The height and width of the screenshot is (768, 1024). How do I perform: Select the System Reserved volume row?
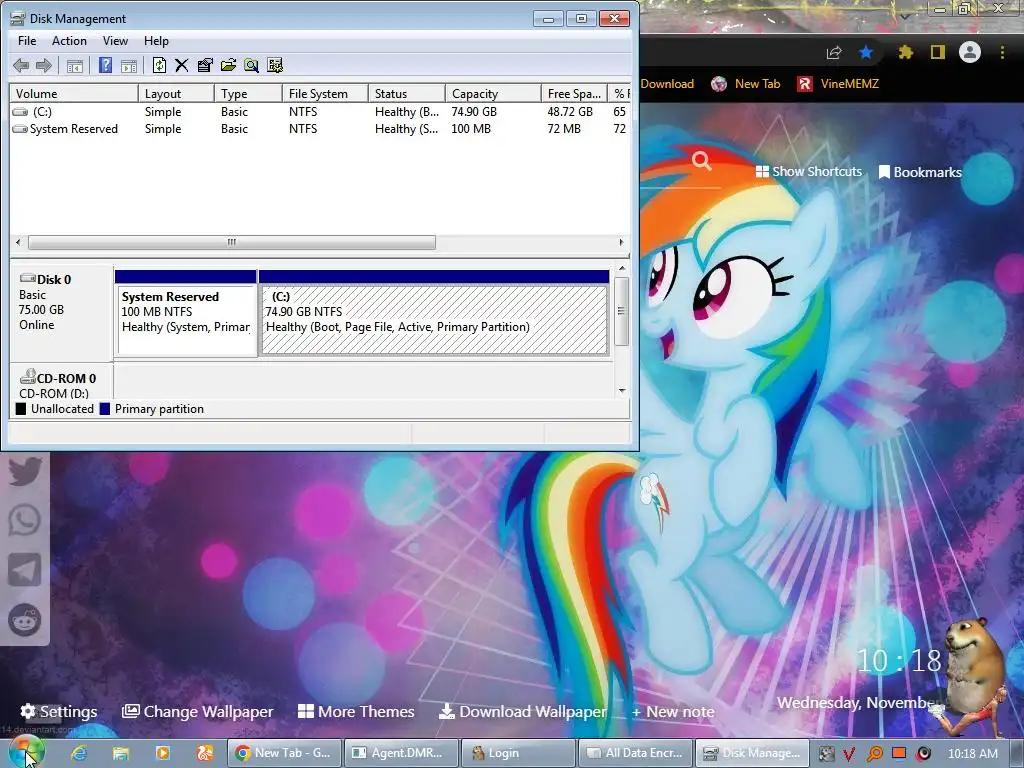click(320, 129)
